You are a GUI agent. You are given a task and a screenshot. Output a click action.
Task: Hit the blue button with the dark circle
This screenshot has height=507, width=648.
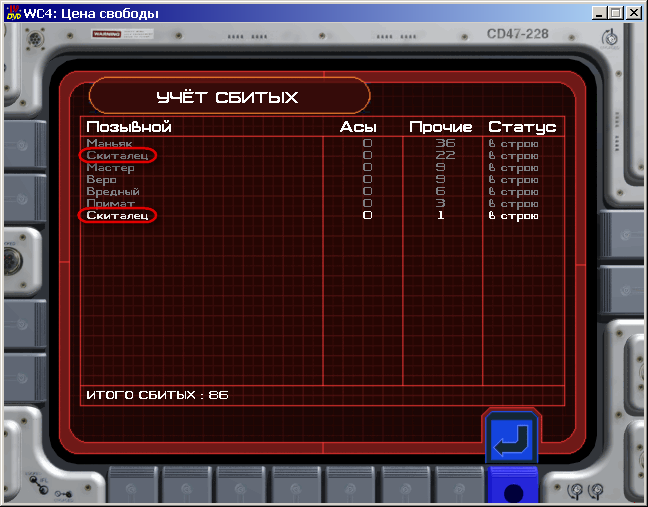[513, 485]
